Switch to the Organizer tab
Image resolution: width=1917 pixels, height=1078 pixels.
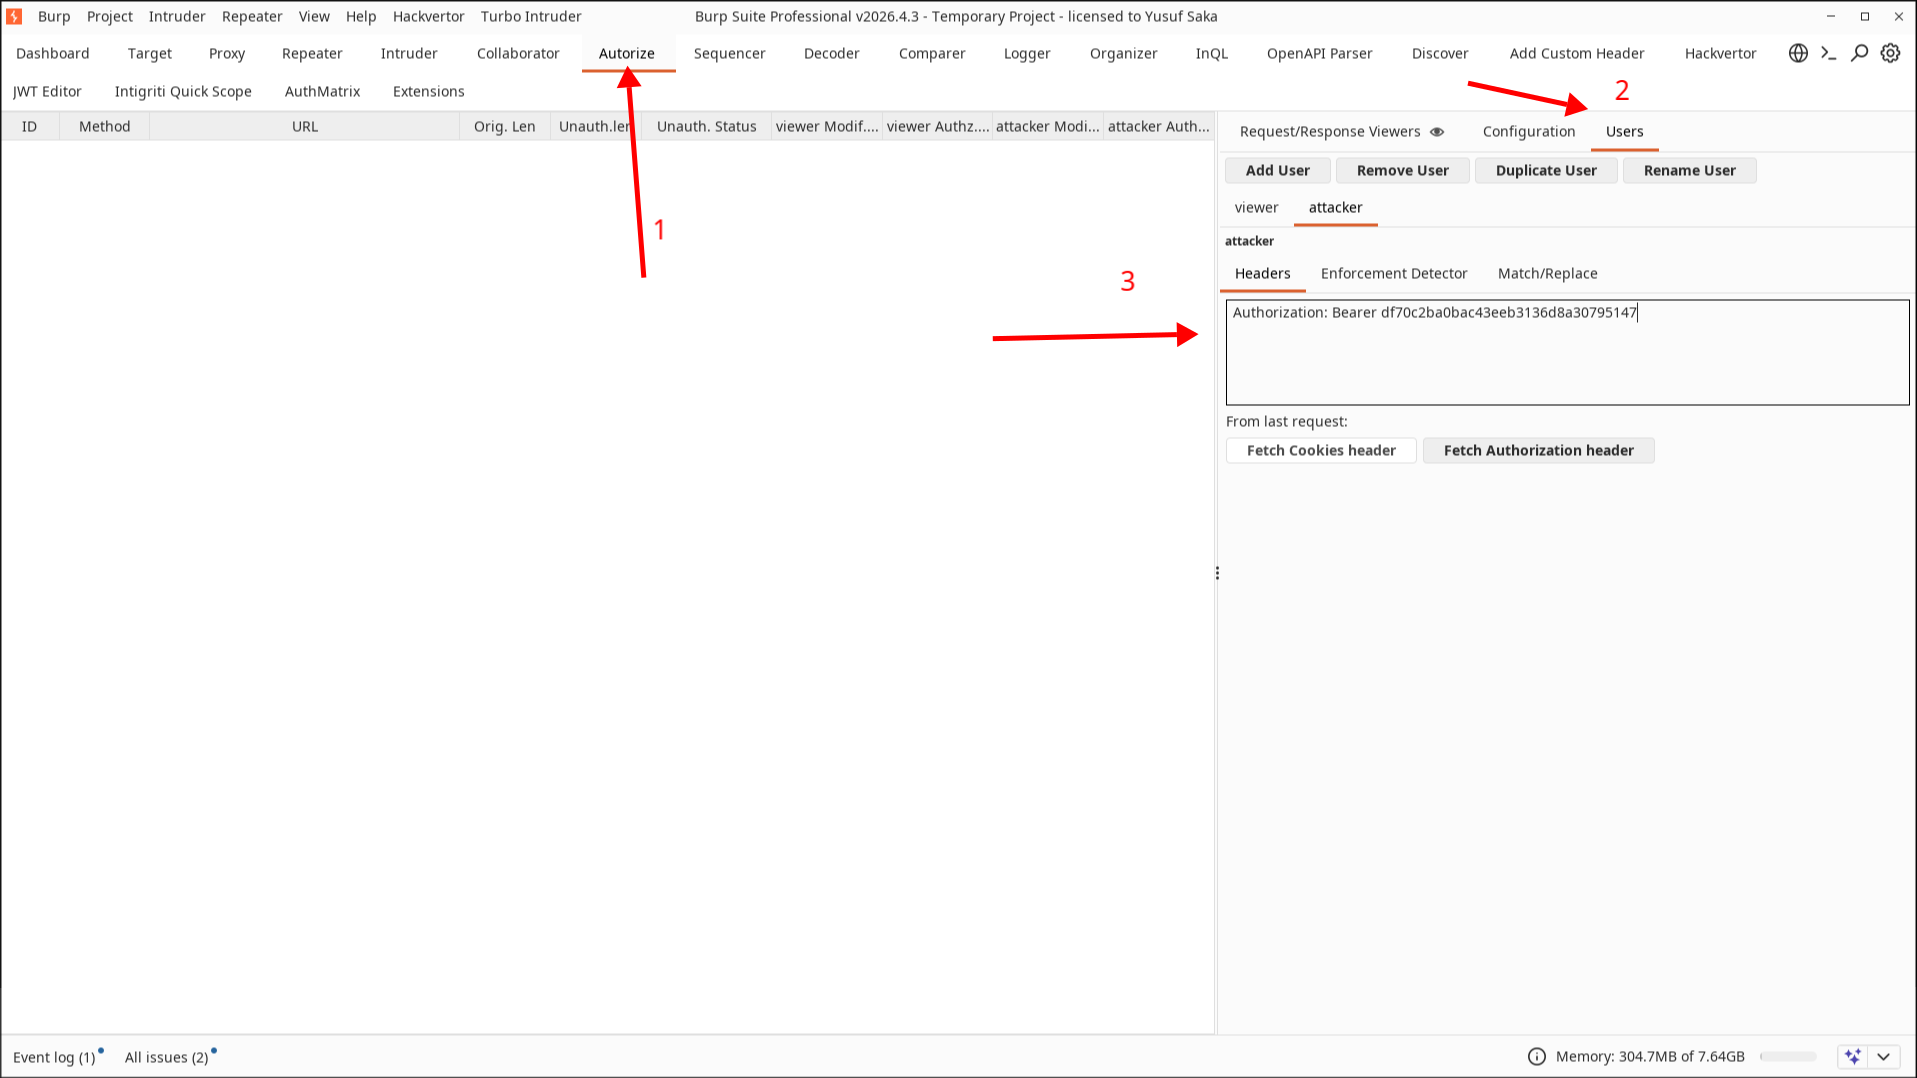coord(1124,53)
